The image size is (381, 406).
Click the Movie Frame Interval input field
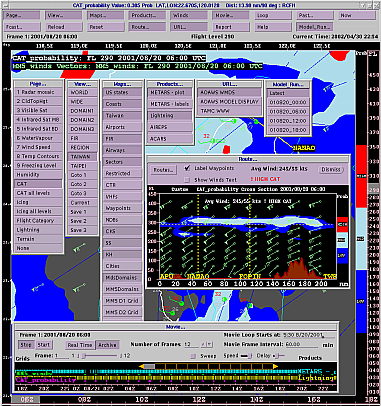coord(302,344)
